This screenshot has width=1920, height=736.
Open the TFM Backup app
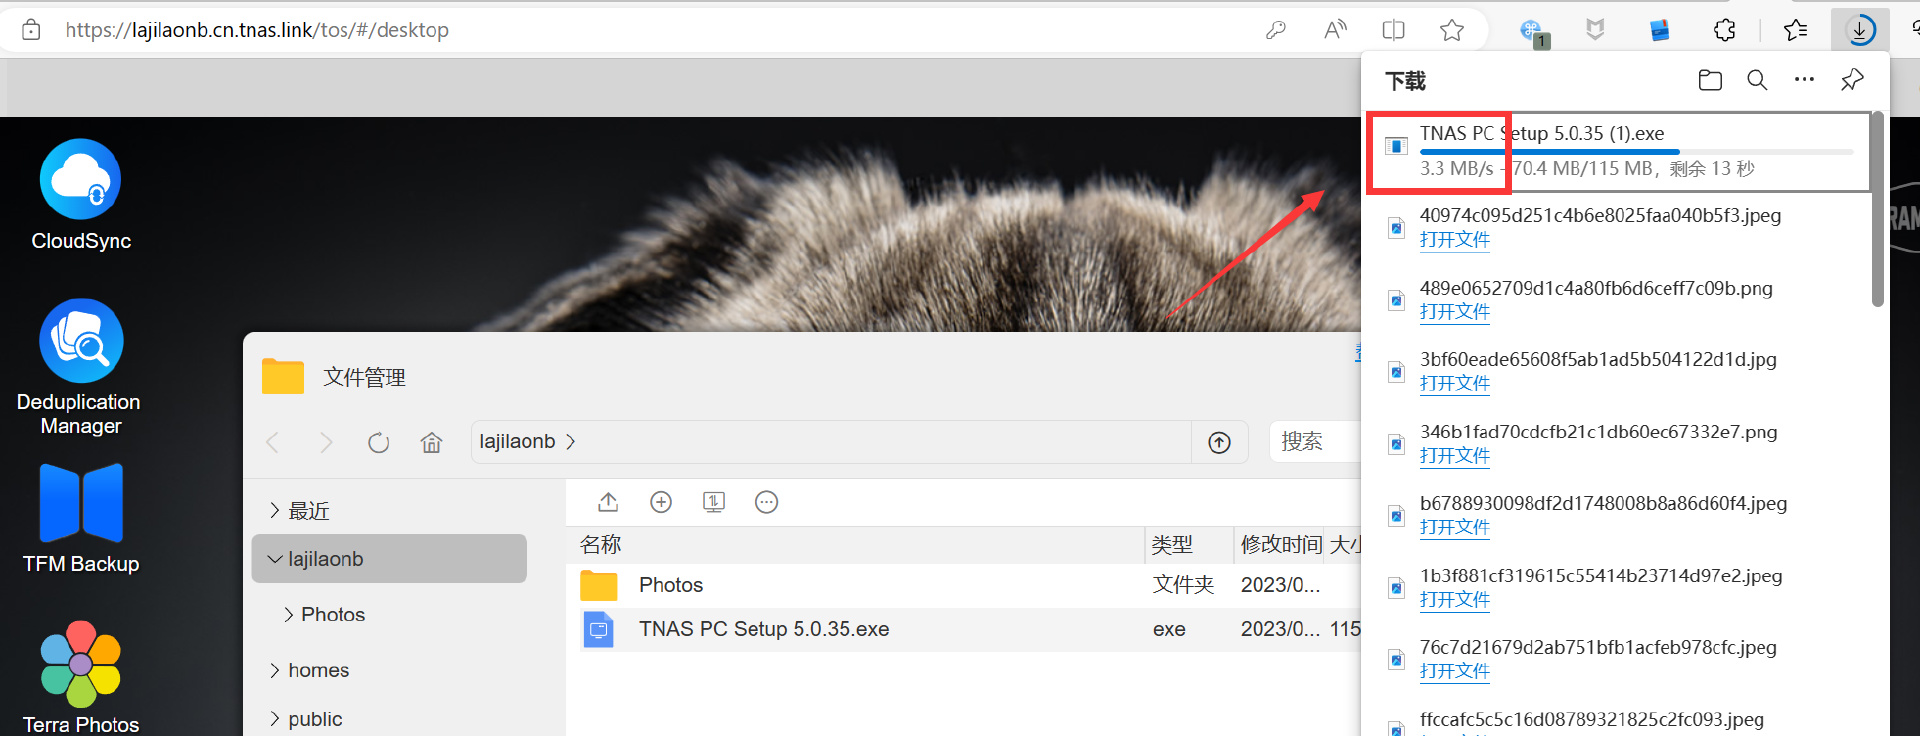pyautogui.click(x=81, y=519)
